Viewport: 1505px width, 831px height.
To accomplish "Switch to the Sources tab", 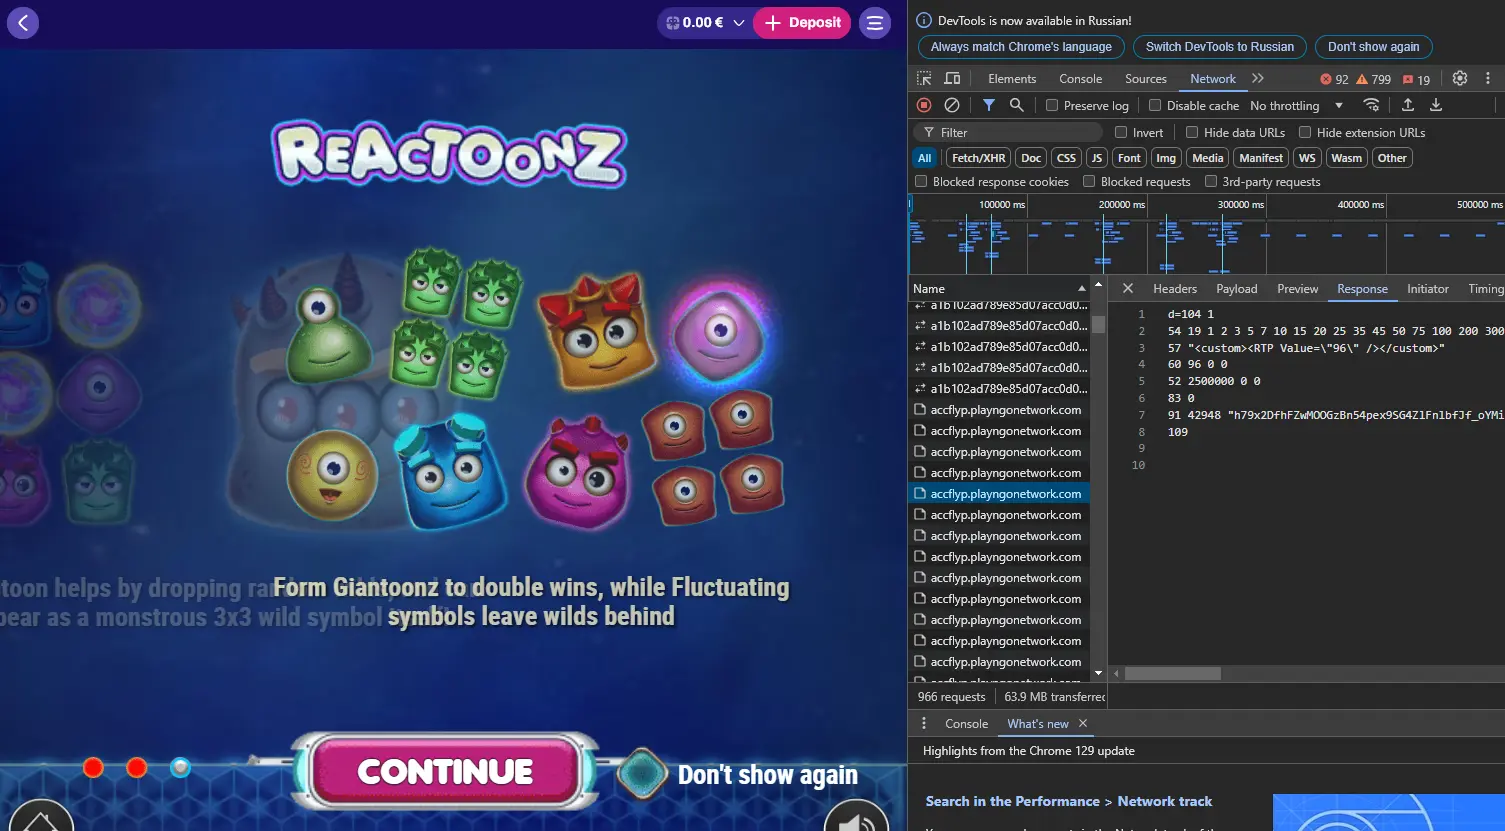I will coord(1146,79).
